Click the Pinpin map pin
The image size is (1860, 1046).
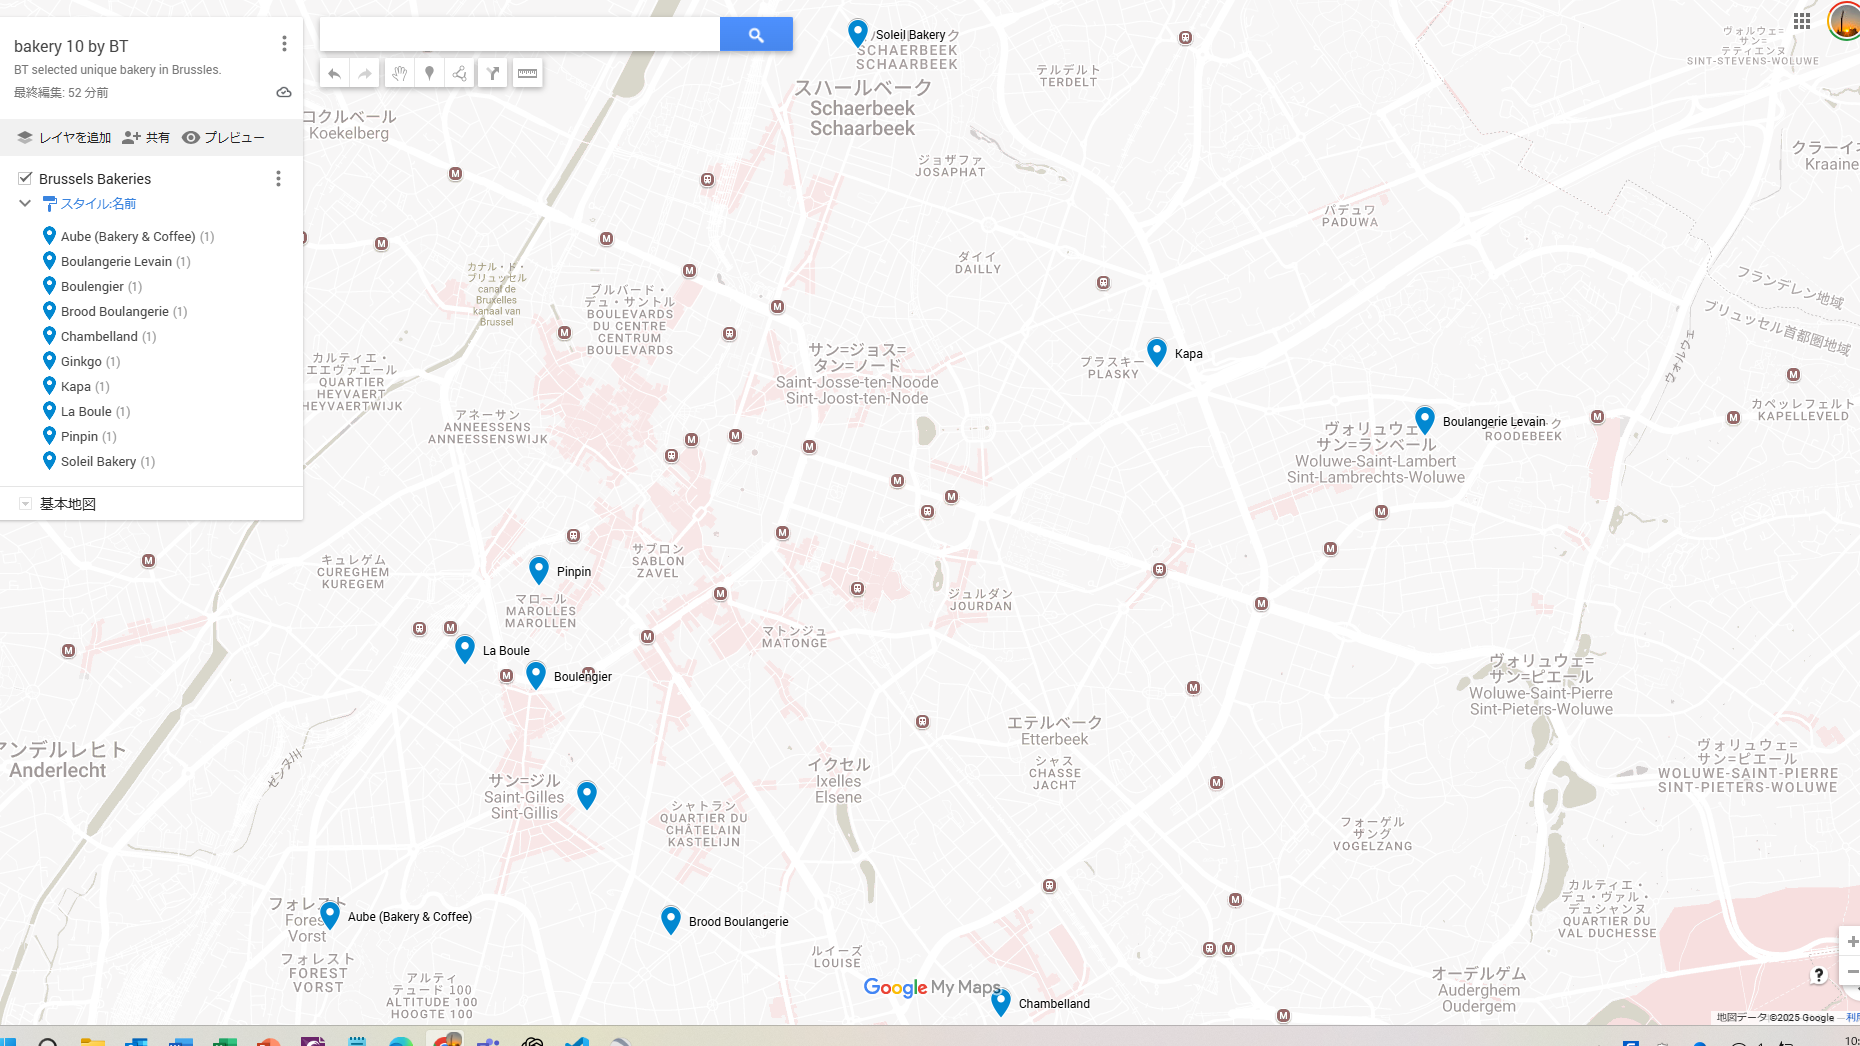tap(539, 570)
